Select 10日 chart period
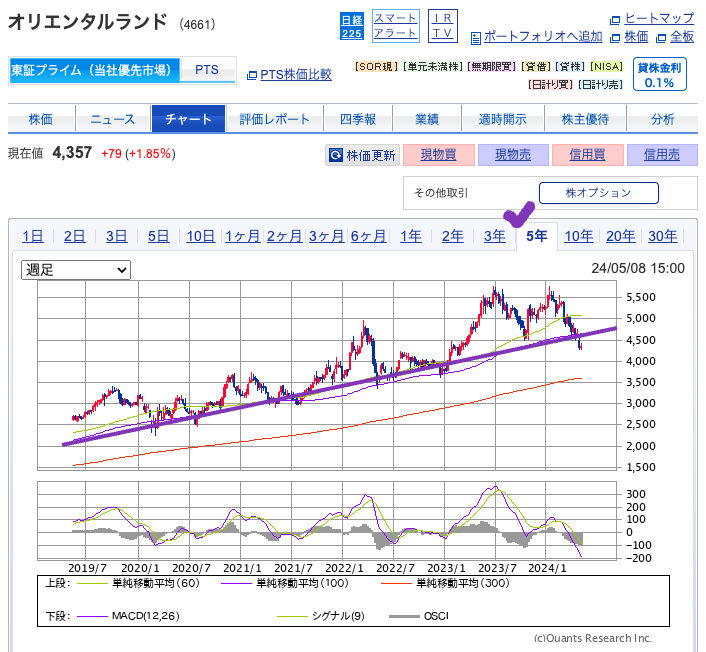Viewport: 706px width, 652px height. click(x=200, y=236)
